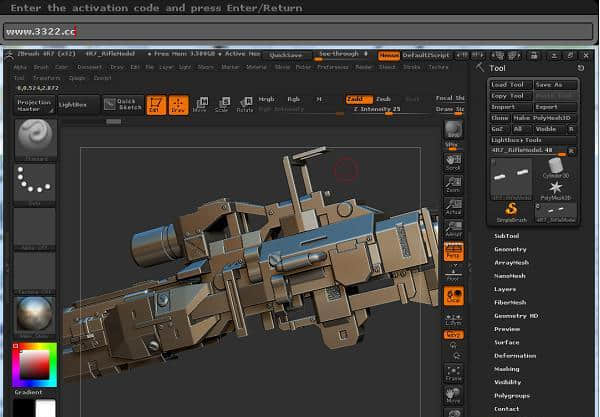Click the Rotate transform icon
Image resolution: width=600 pixels, height=417 pixels.
click(x=244, y=104)
